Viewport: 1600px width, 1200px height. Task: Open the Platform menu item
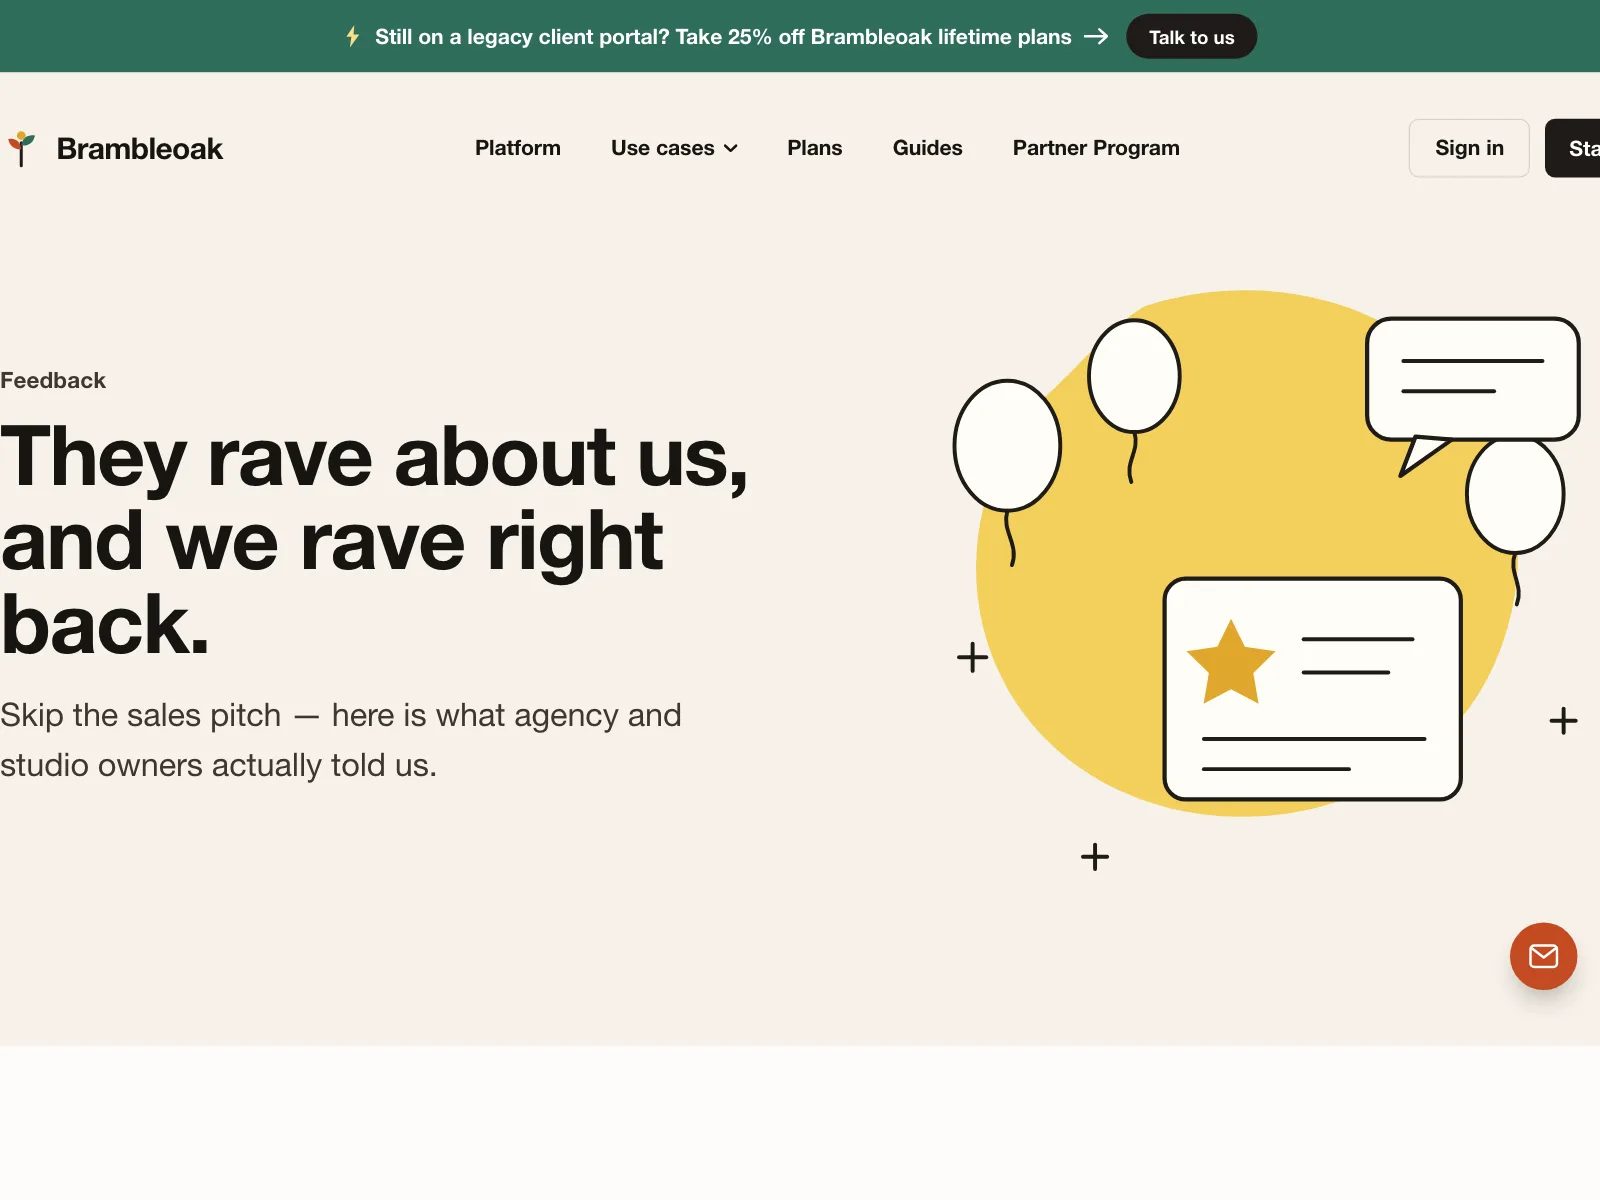tap(518, 148)
